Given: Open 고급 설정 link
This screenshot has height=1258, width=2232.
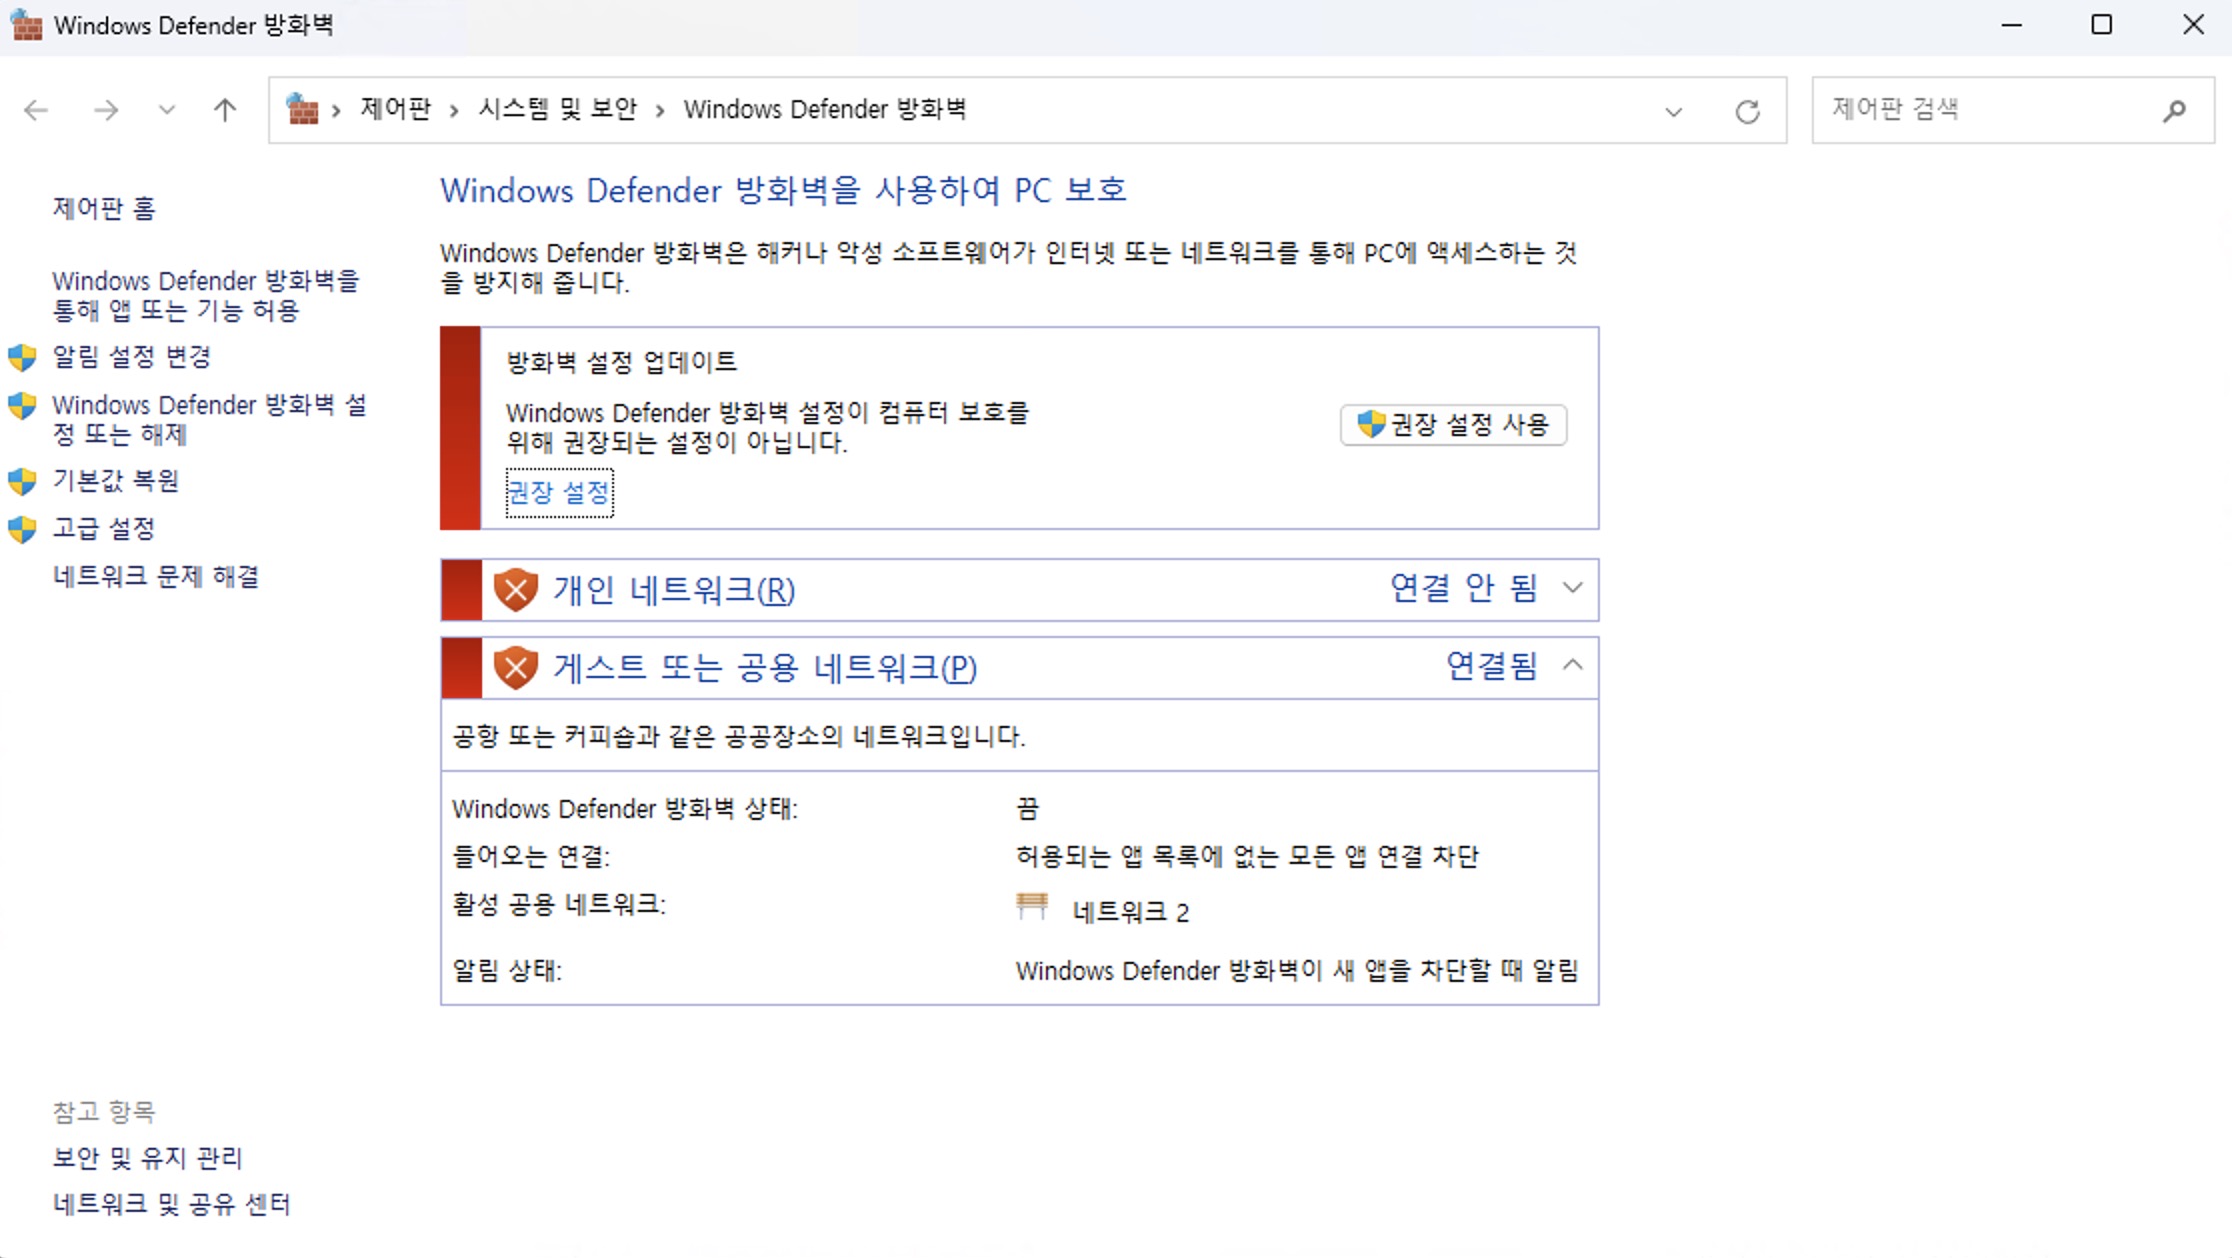Looking at the screenshot, I should (x=103, y=528).
